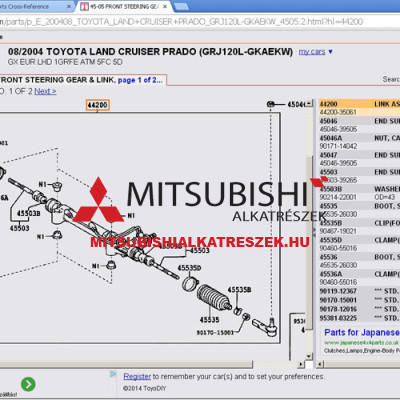Click the green arrow ad button
This screenshot has height=400, width=400.
[x=28, y=384]
